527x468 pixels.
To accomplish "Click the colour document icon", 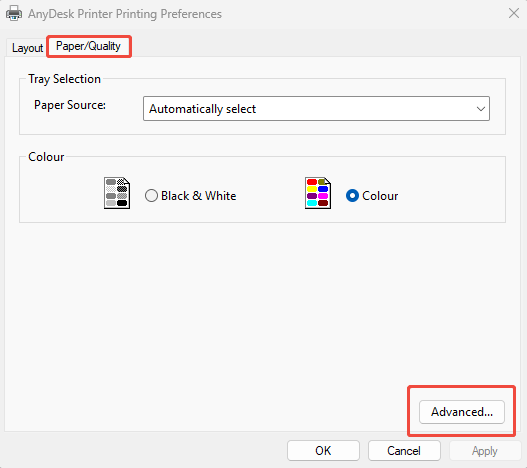I will [318, 193].
